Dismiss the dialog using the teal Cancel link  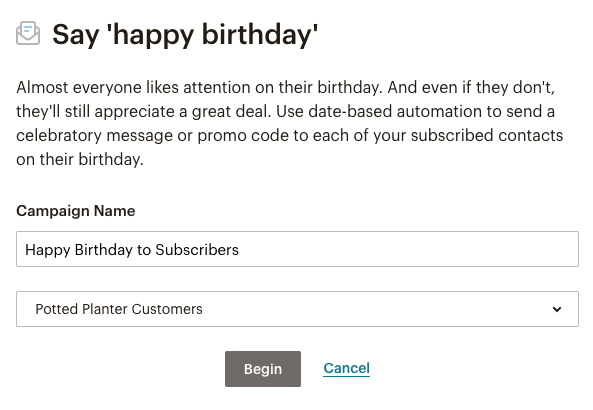pyautogui.click(x=346, y=368)
